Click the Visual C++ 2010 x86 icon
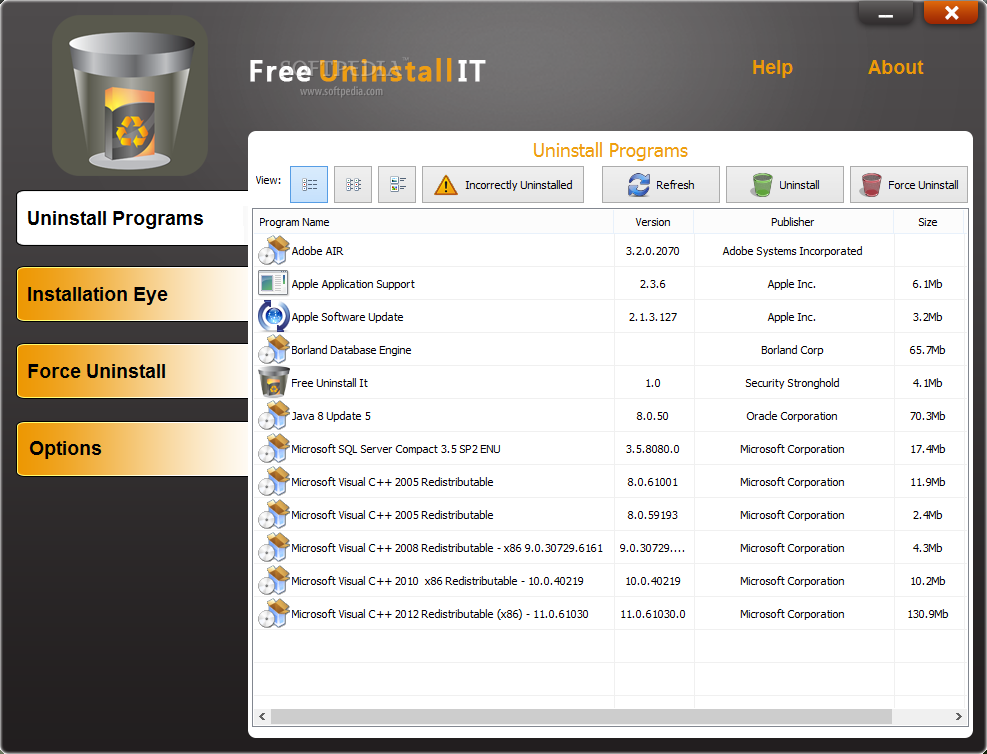 274,580
